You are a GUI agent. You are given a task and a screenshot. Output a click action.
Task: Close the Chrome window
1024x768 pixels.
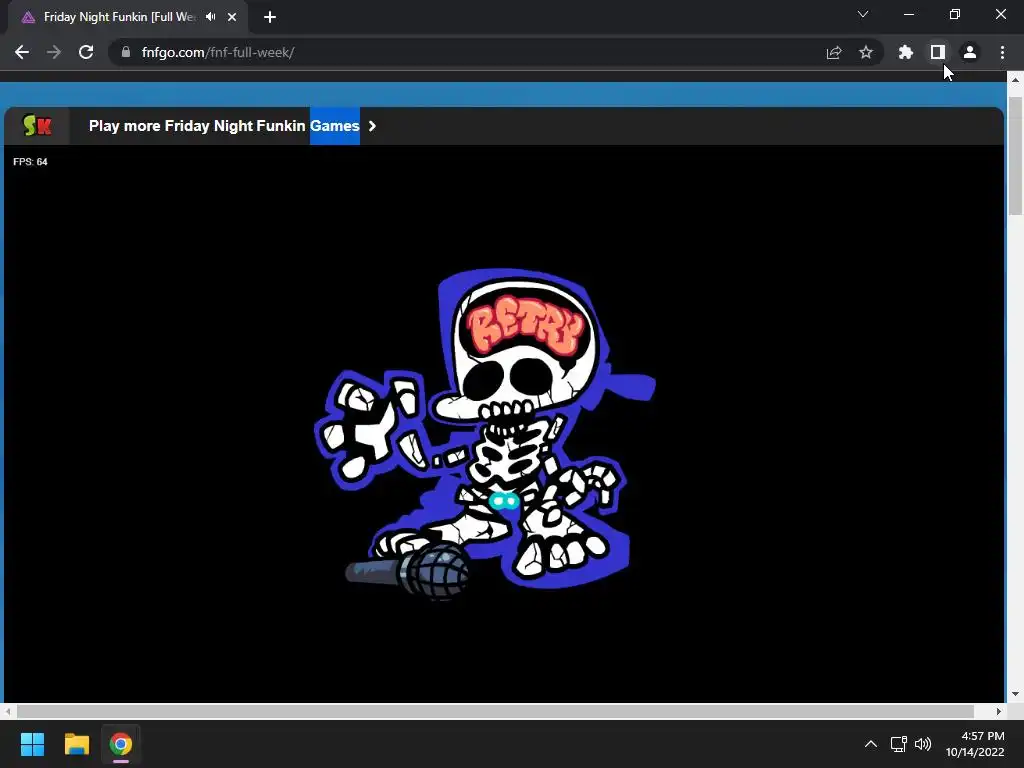pyautogui.click(x=1000, y=14)
